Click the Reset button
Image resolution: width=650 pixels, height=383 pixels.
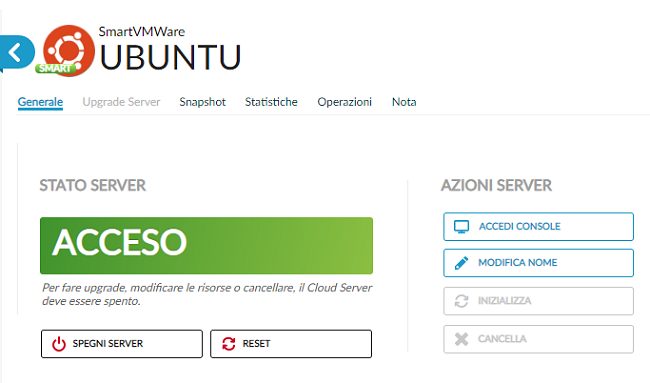pos(291,344)
